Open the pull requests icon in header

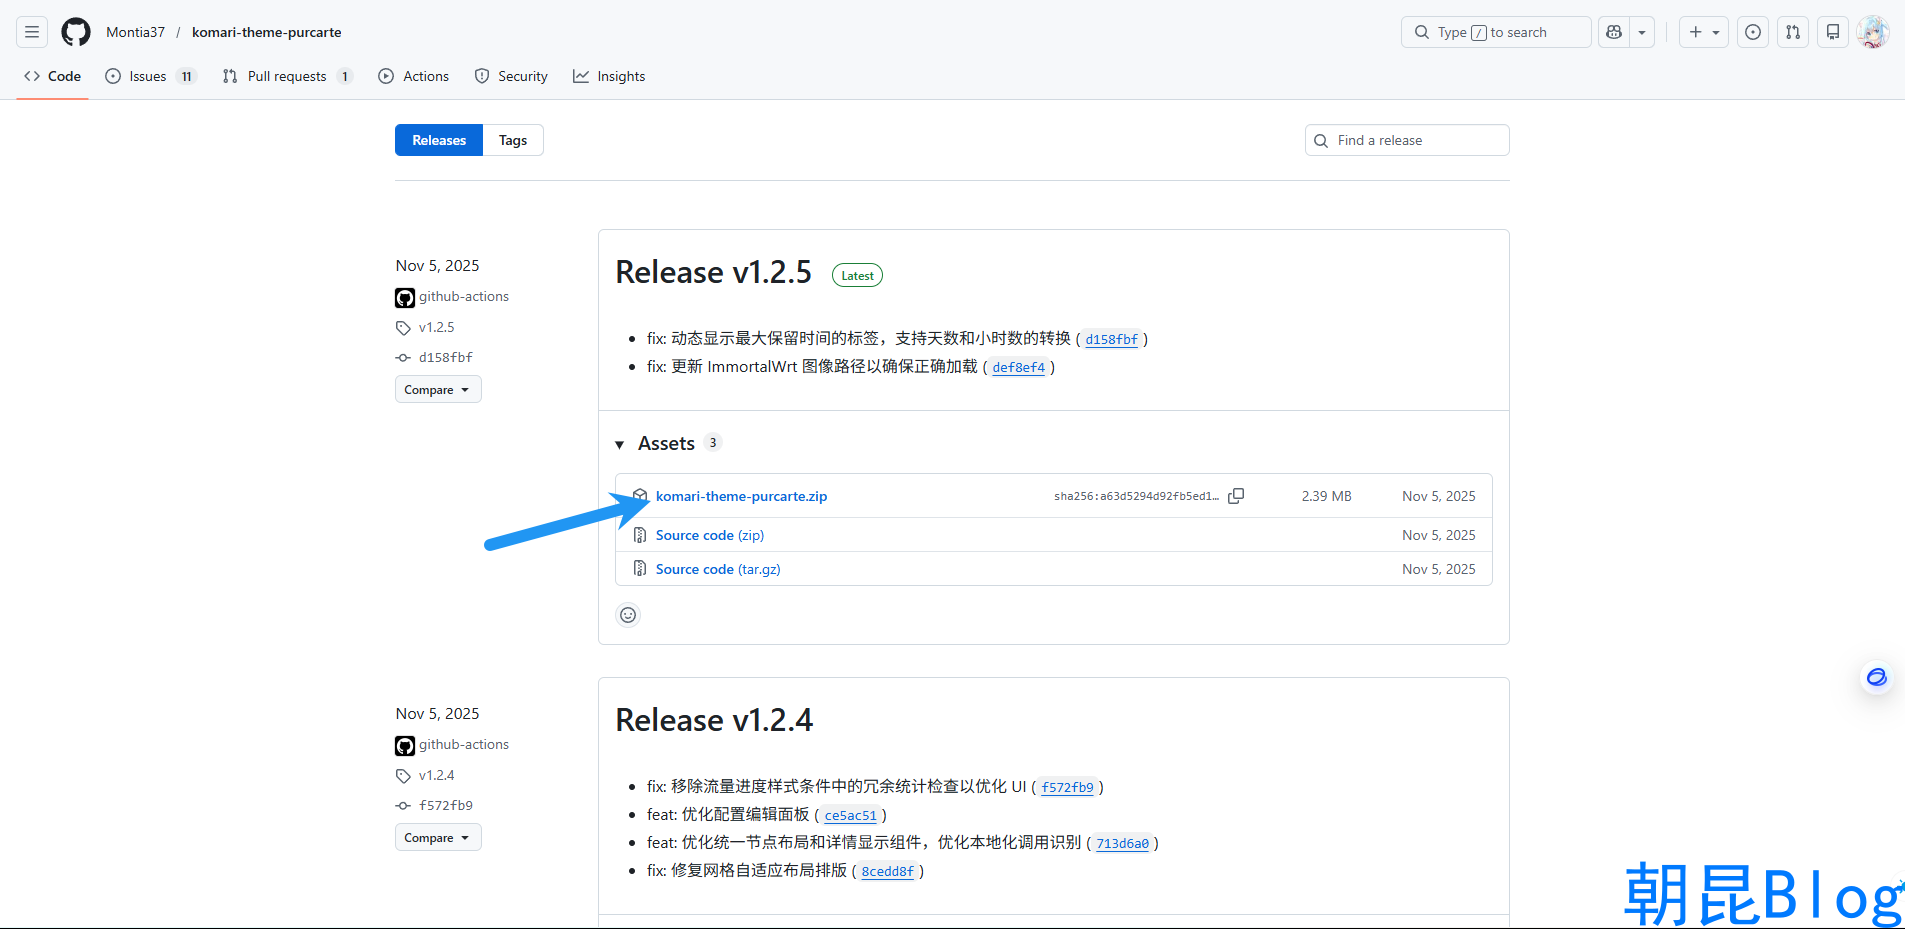tap(1793, 32)
